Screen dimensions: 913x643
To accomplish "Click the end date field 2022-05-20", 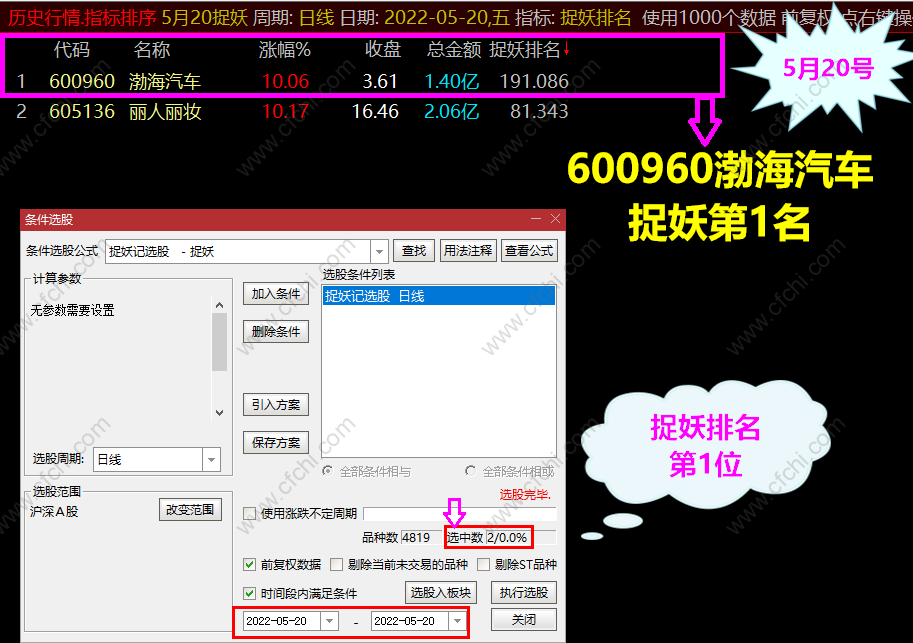I will pyautogui.click(x=410, y=621).
